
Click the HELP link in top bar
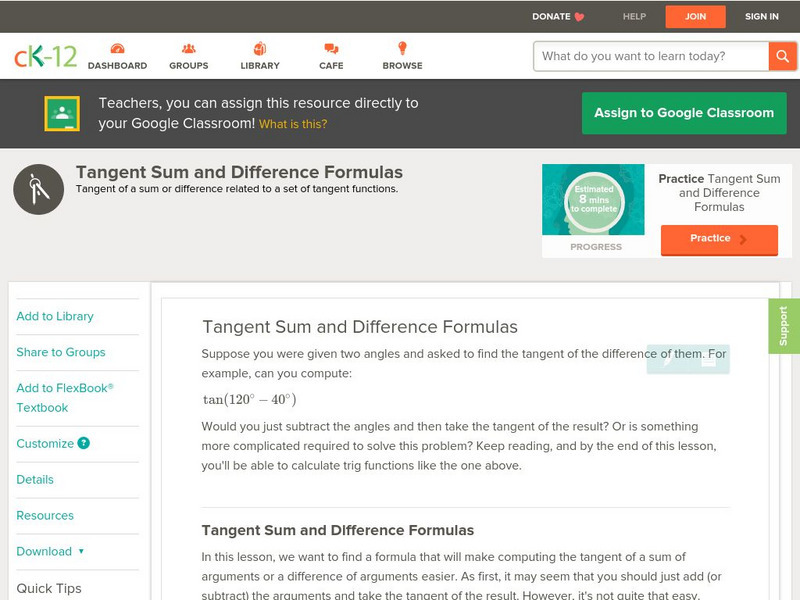(x=634, y=16)
